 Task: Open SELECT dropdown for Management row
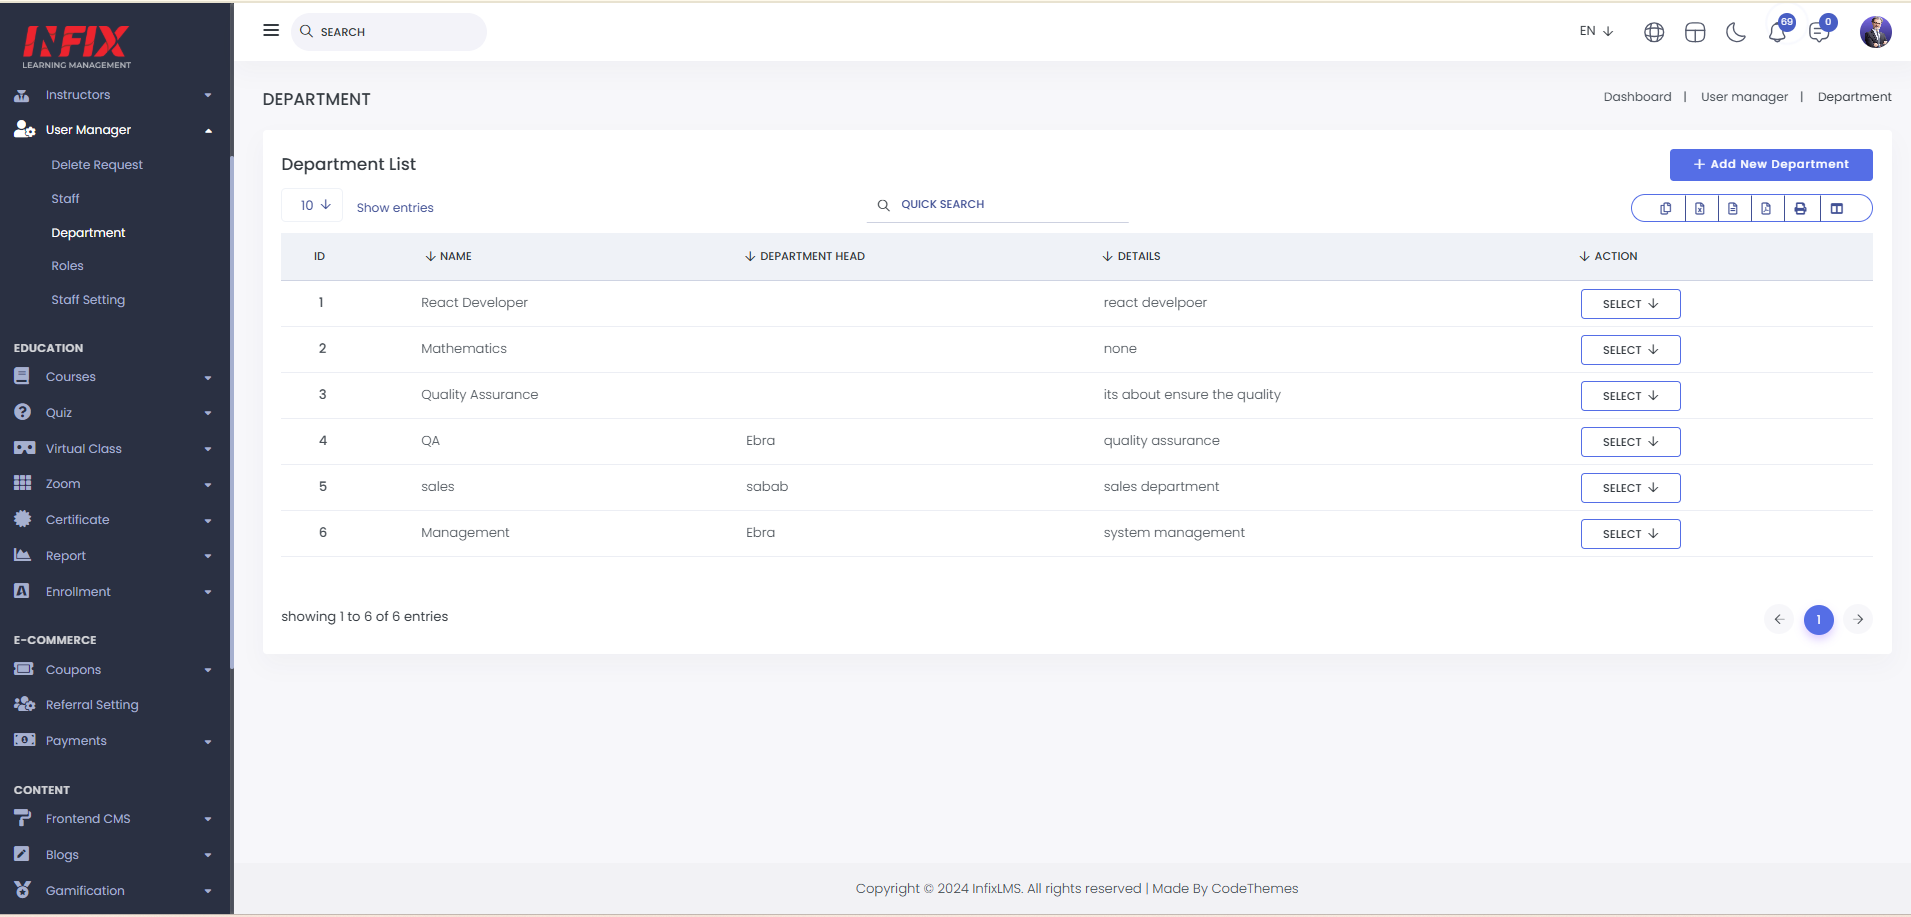1630,534
